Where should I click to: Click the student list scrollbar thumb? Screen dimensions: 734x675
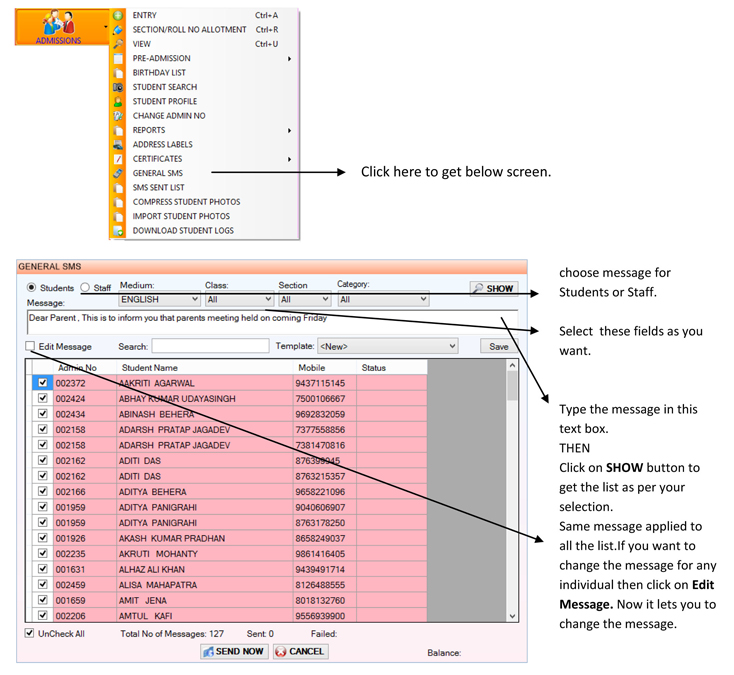pos(513,386)
